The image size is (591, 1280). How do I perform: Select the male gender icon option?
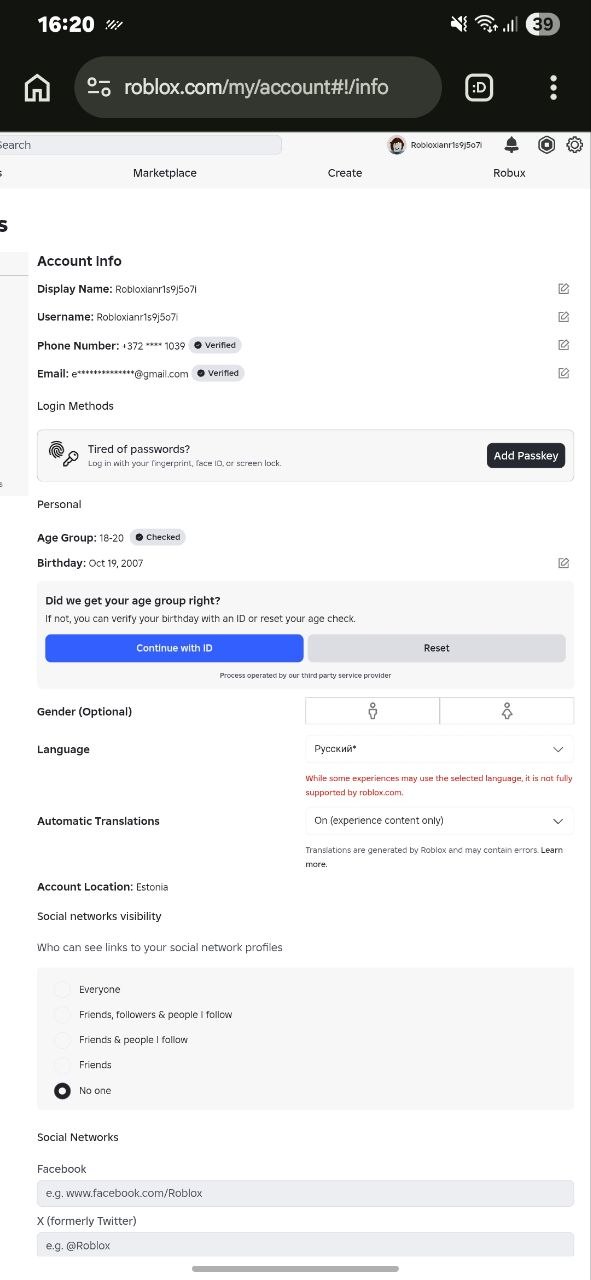coord(372,711)
